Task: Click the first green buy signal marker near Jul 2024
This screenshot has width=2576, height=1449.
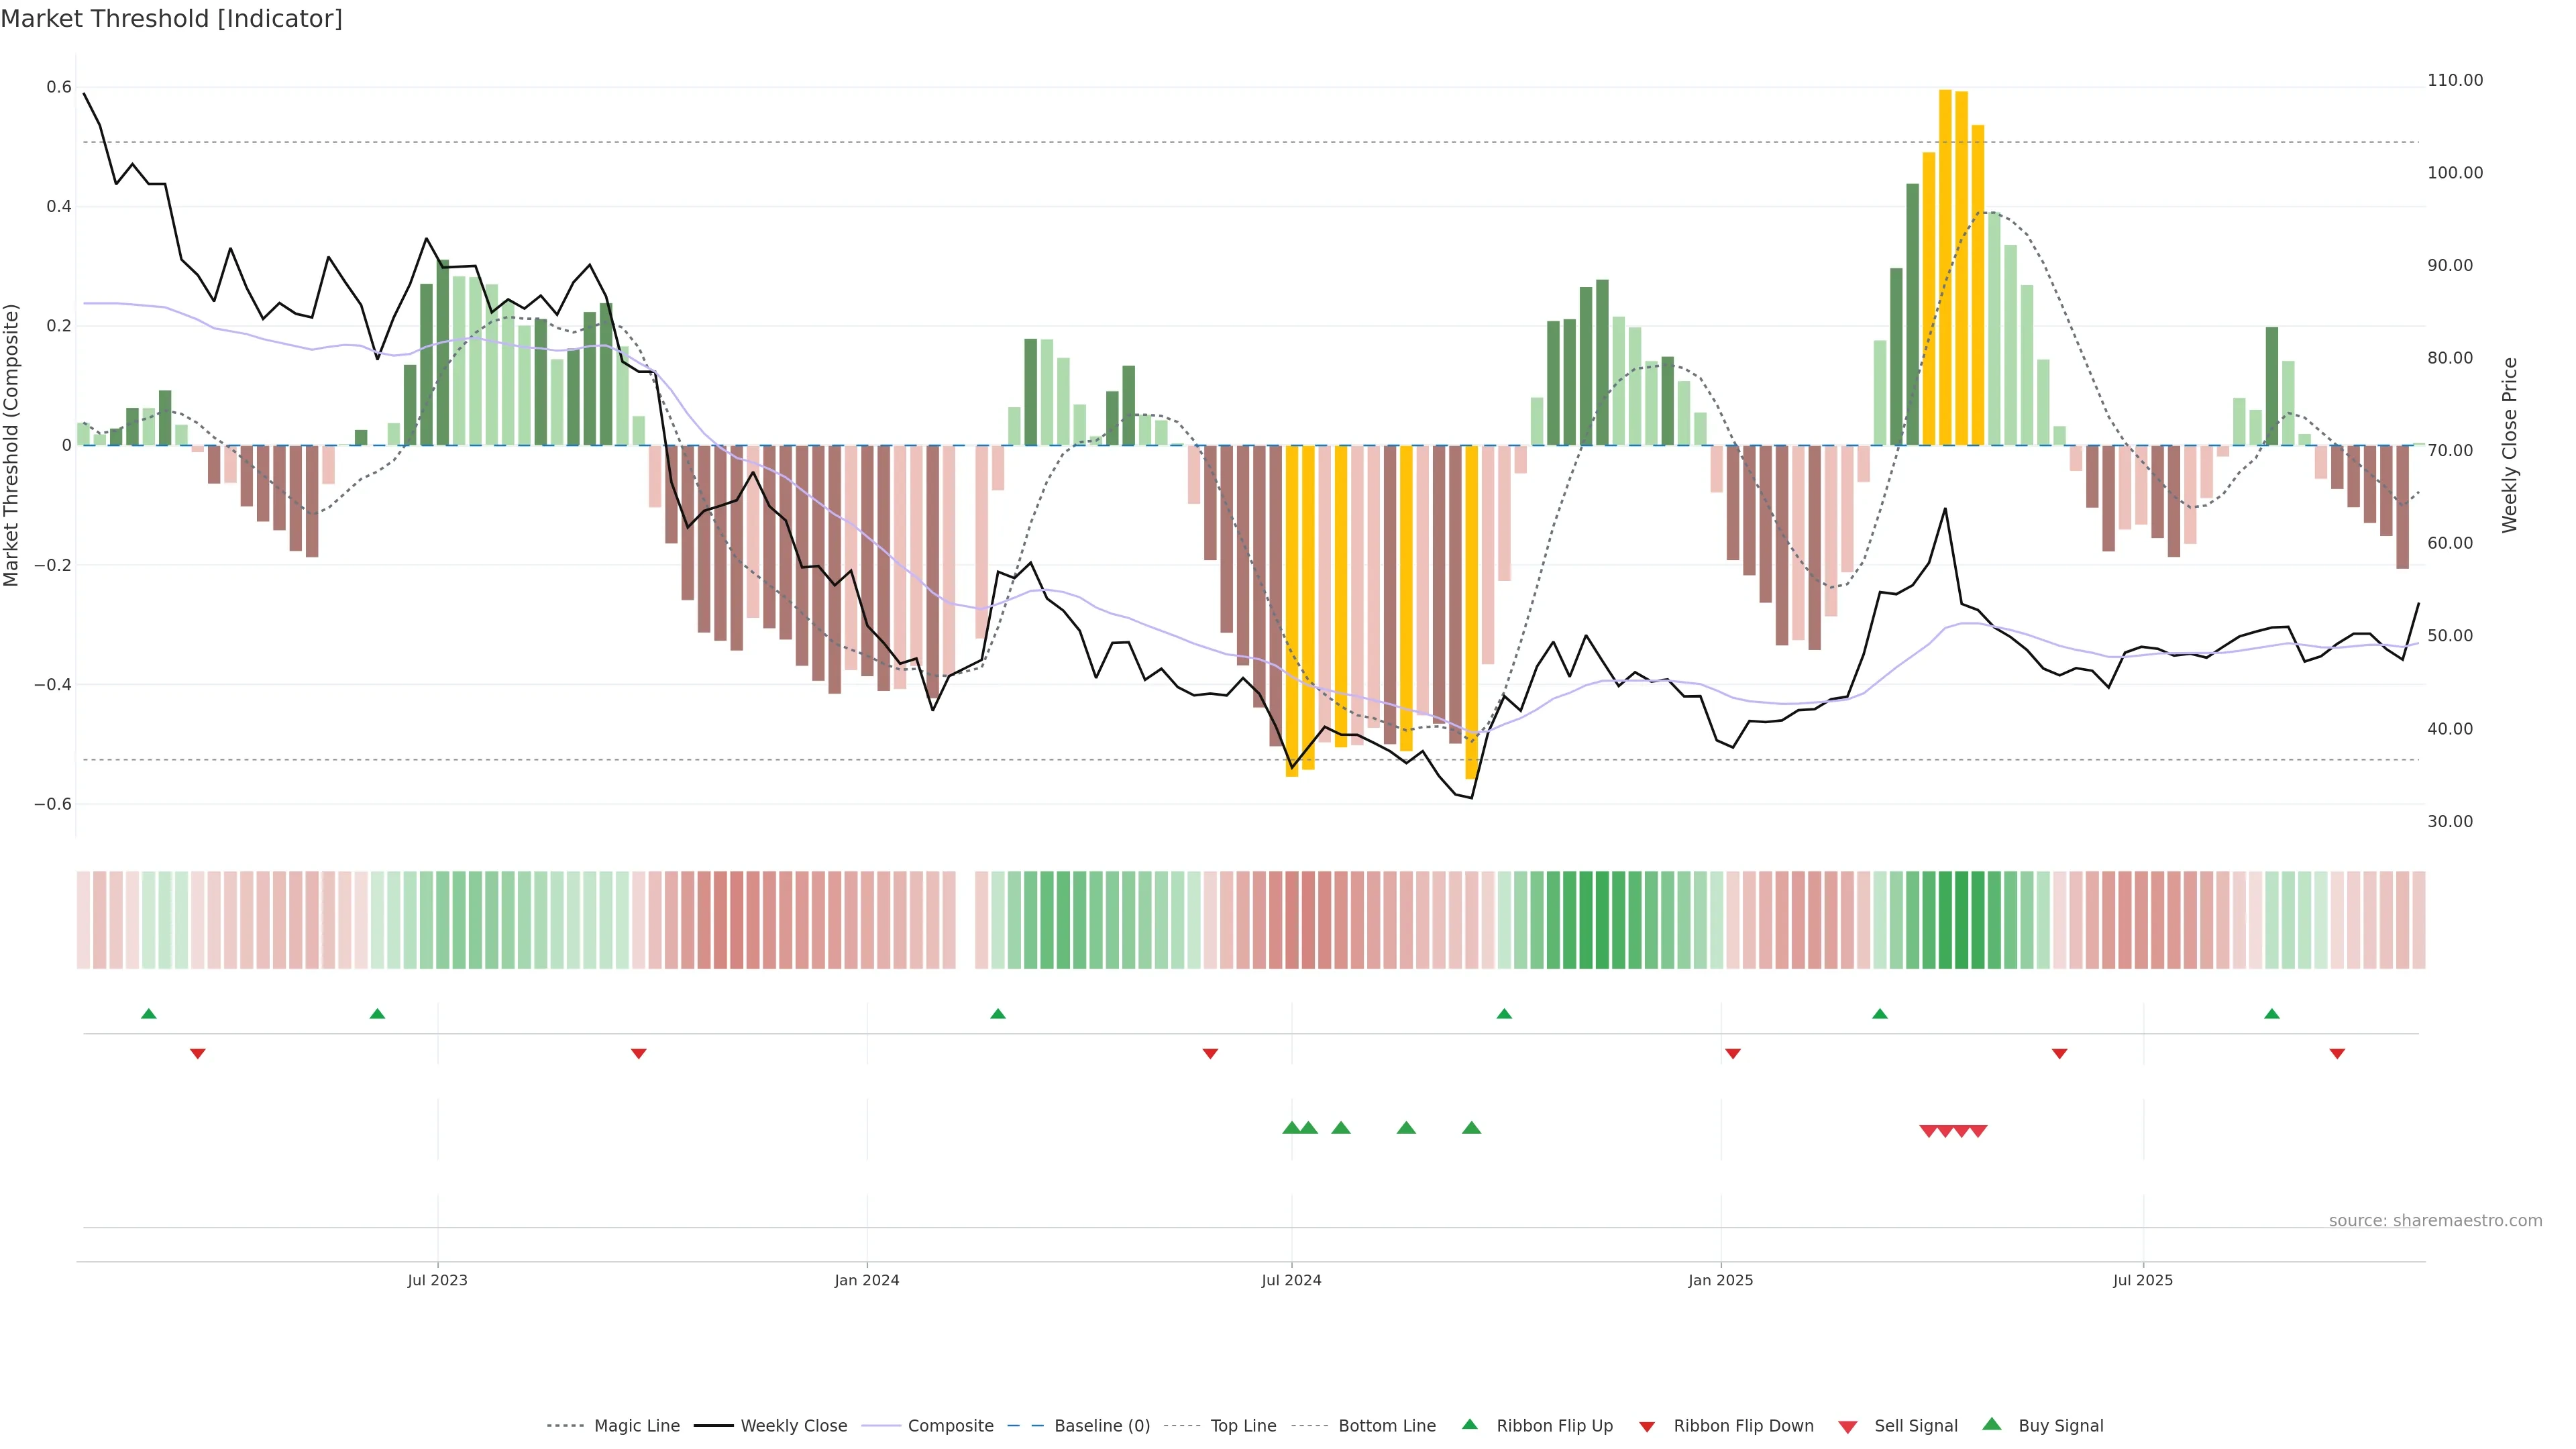Action: 1291,1128
